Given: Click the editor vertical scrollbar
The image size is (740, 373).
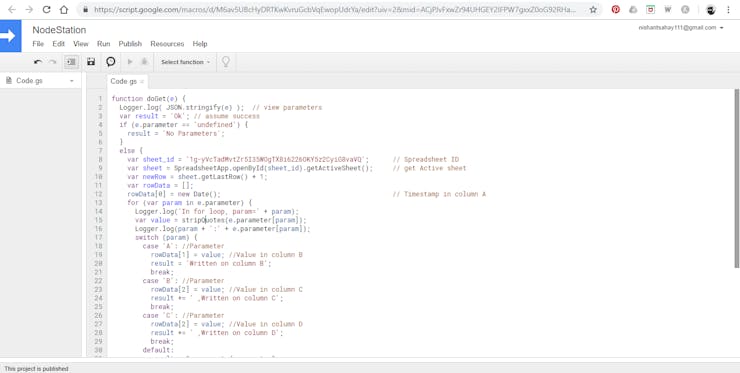Looking at the screenshot, I should tap(737, 178).
